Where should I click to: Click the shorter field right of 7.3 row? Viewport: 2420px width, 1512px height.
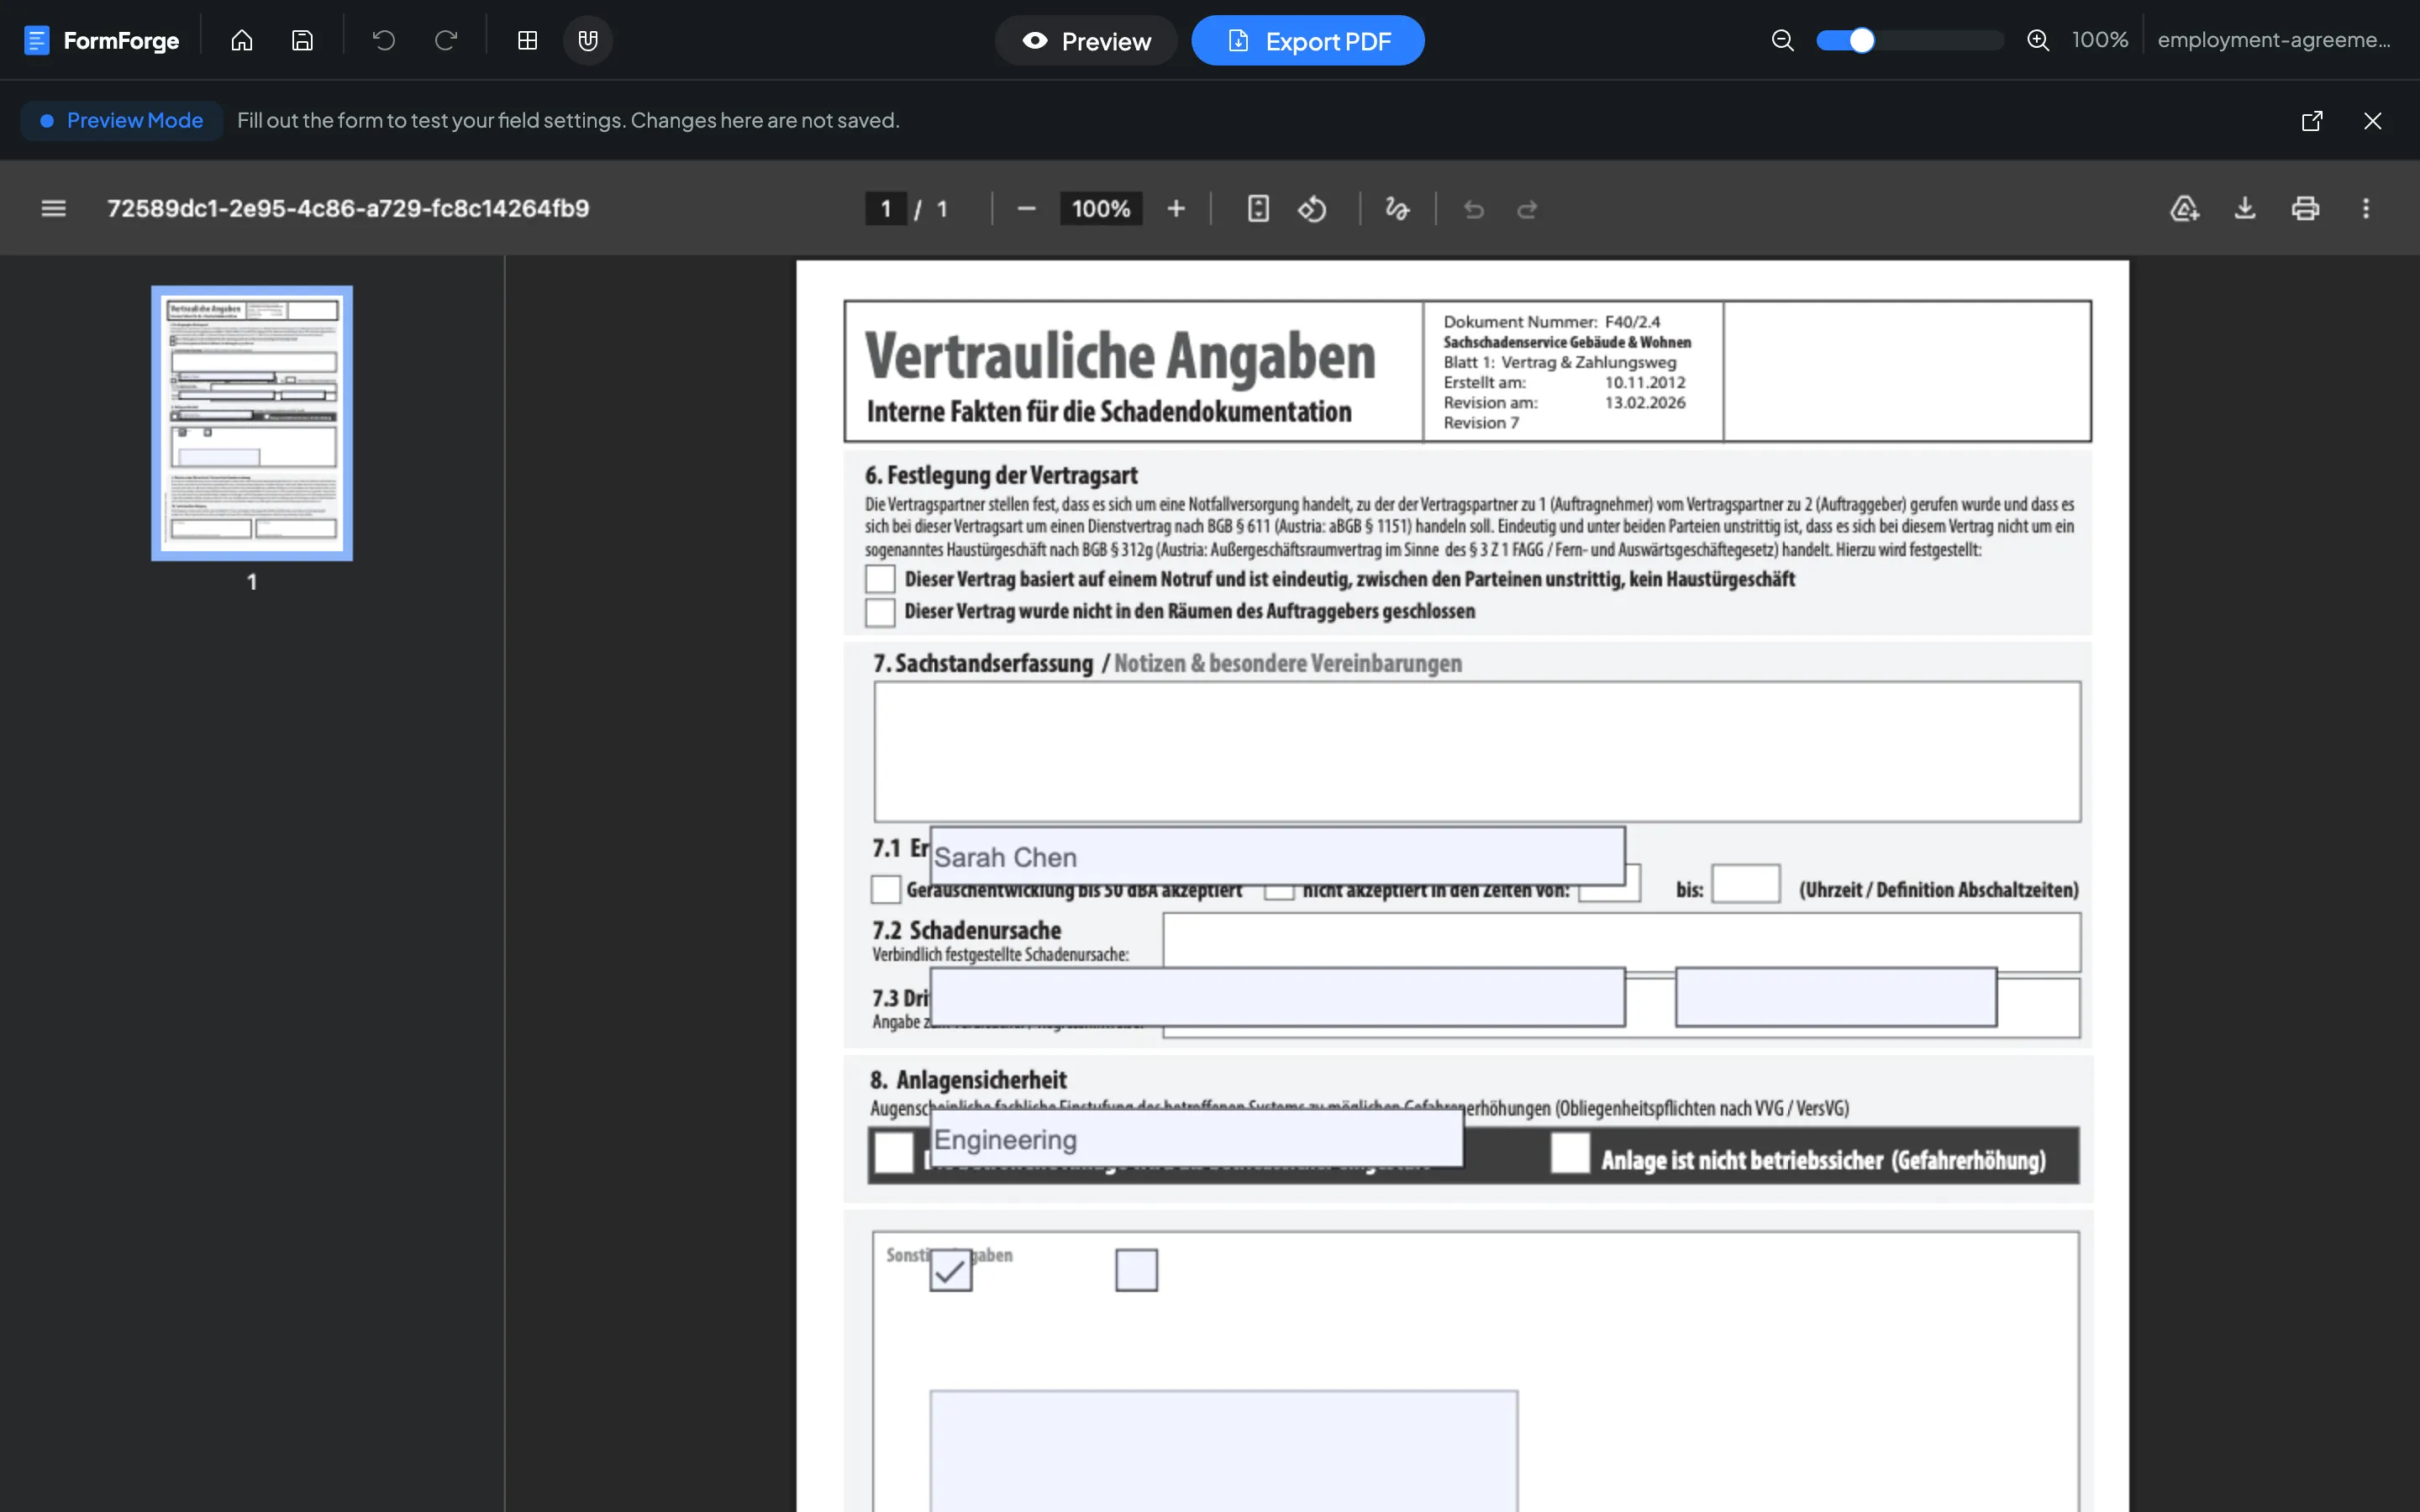coord(1836,996)
